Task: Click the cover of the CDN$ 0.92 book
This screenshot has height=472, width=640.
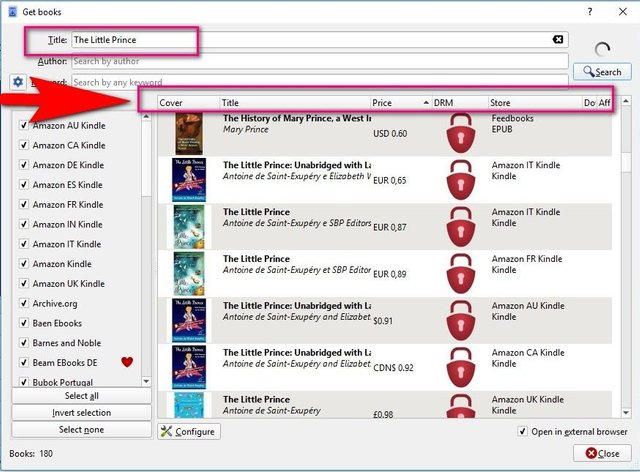Action: pos(189,367)
